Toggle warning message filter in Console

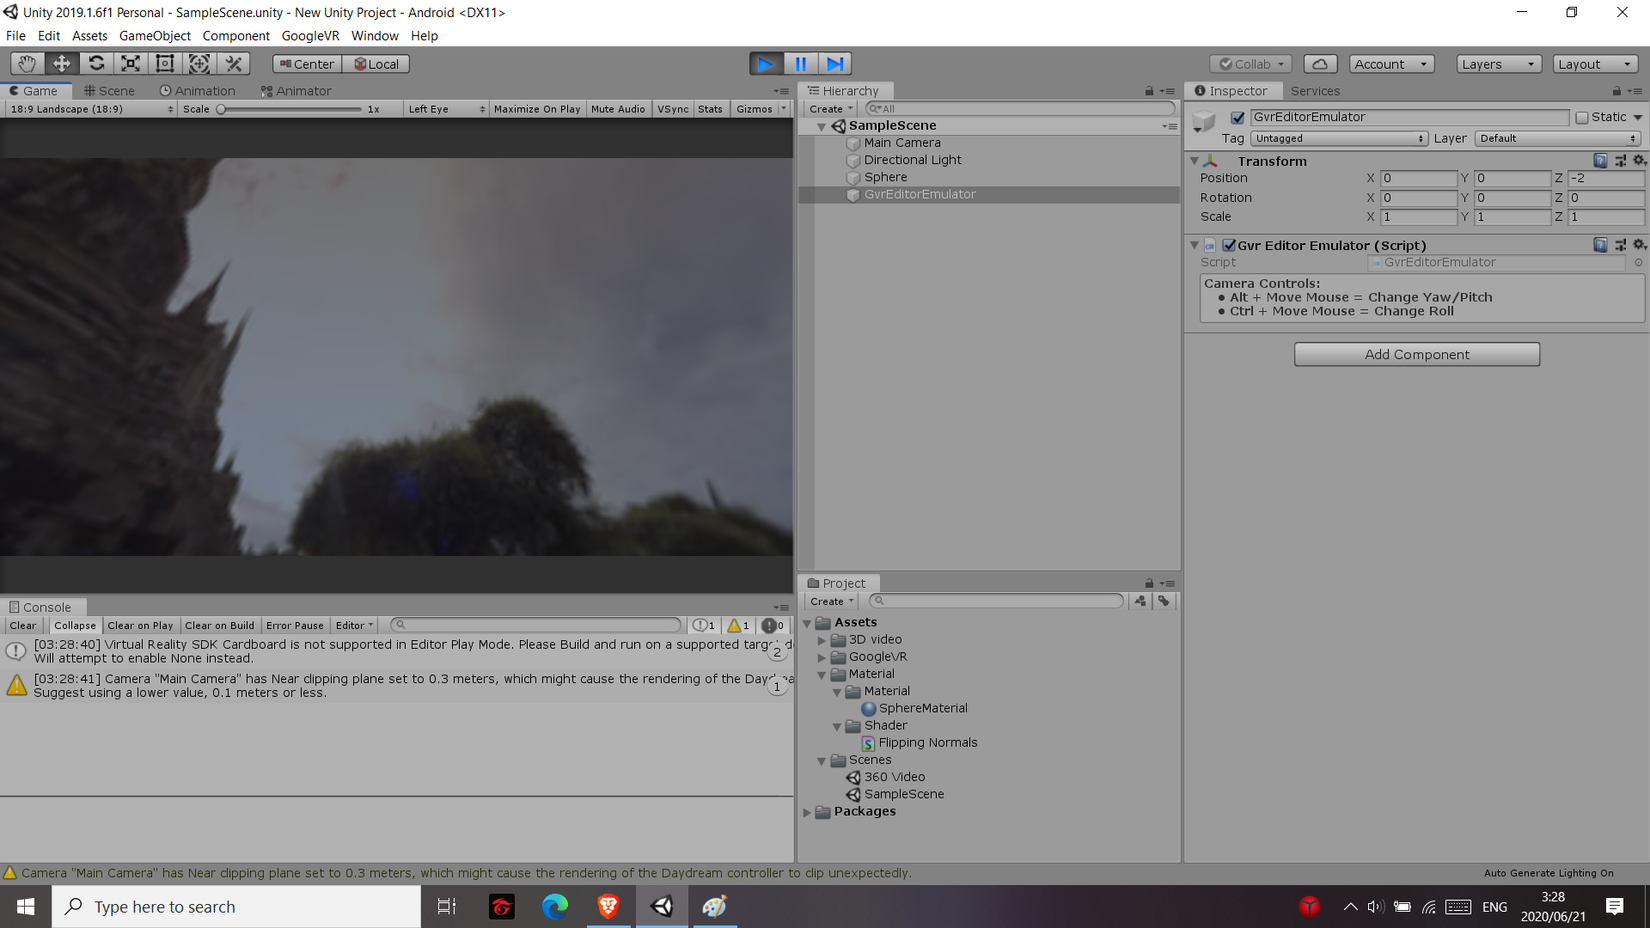click(738, 626)
